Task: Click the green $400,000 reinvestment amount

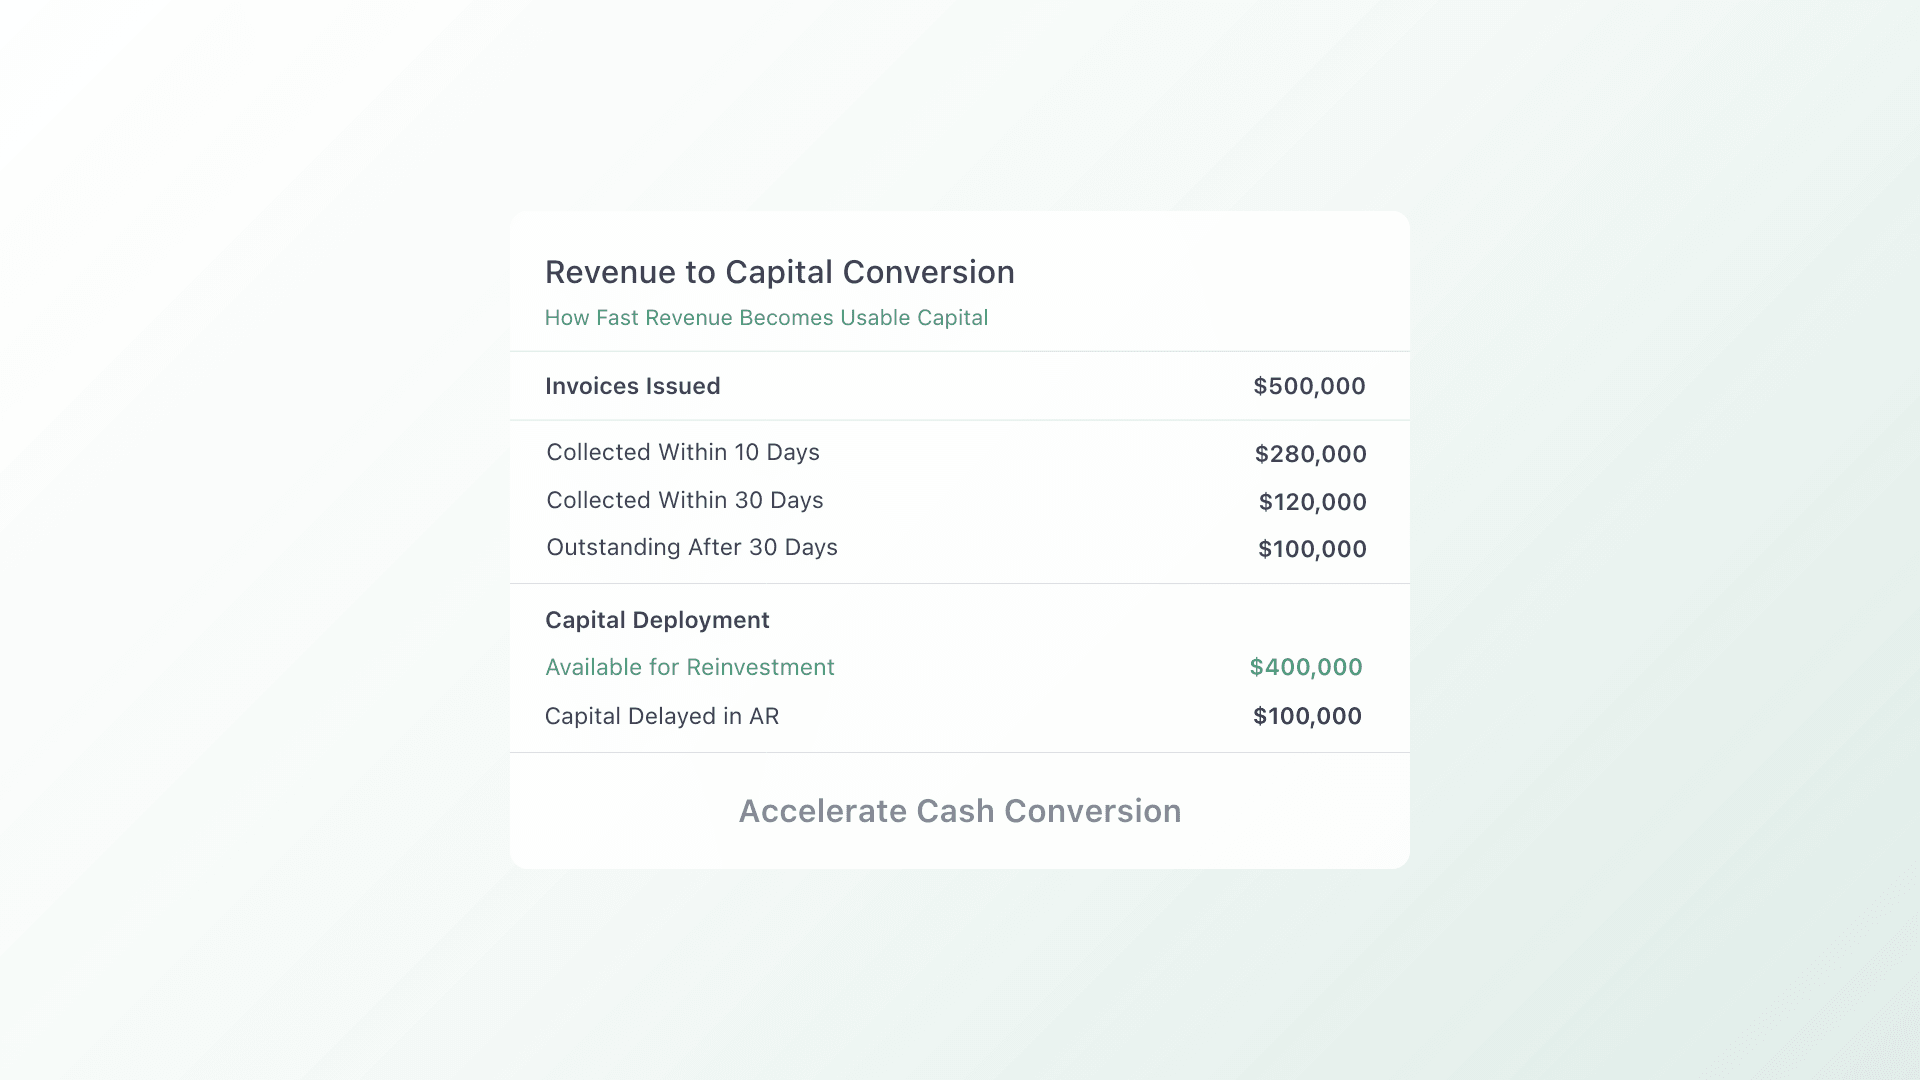Action: (1305, 667)
